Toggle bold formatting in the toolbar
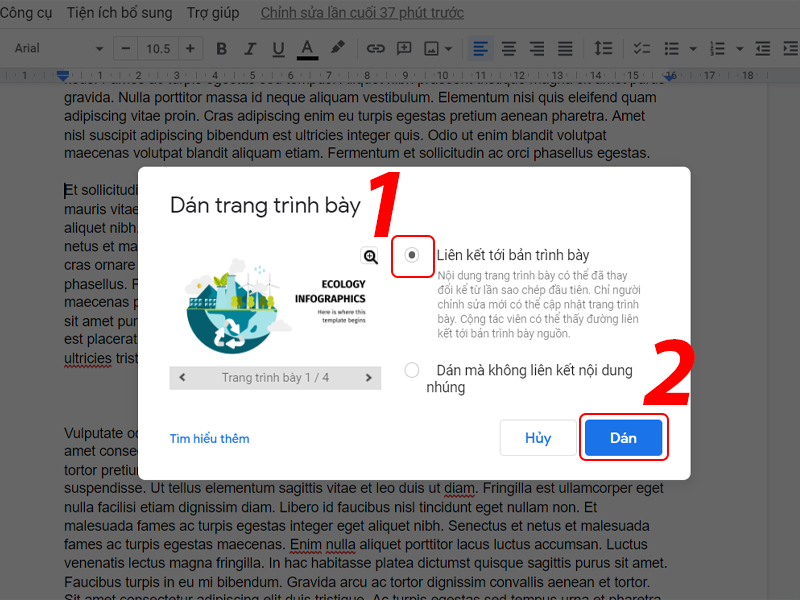The width and height of the screenshot is (800, 600). [221, 48]
